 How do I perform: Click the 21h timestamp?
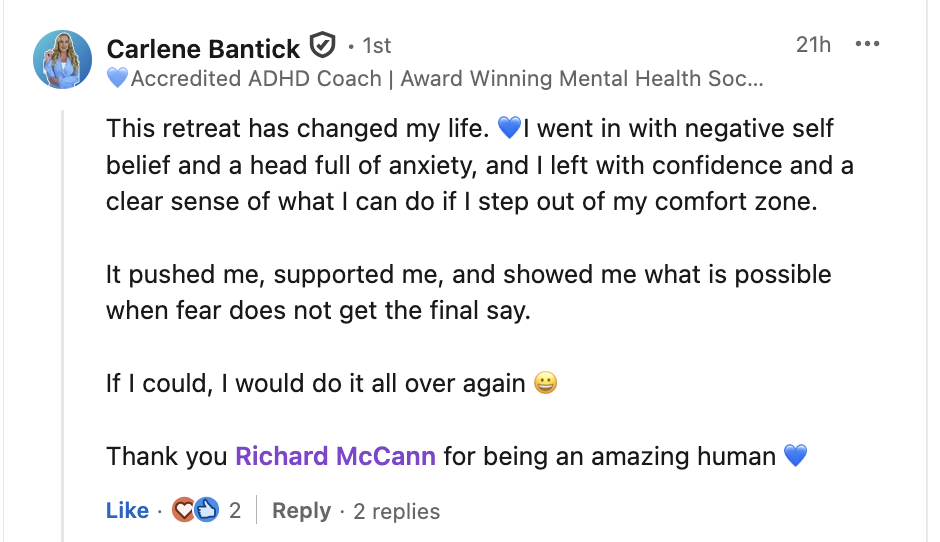pyautogui.click(x=813, y=45)
